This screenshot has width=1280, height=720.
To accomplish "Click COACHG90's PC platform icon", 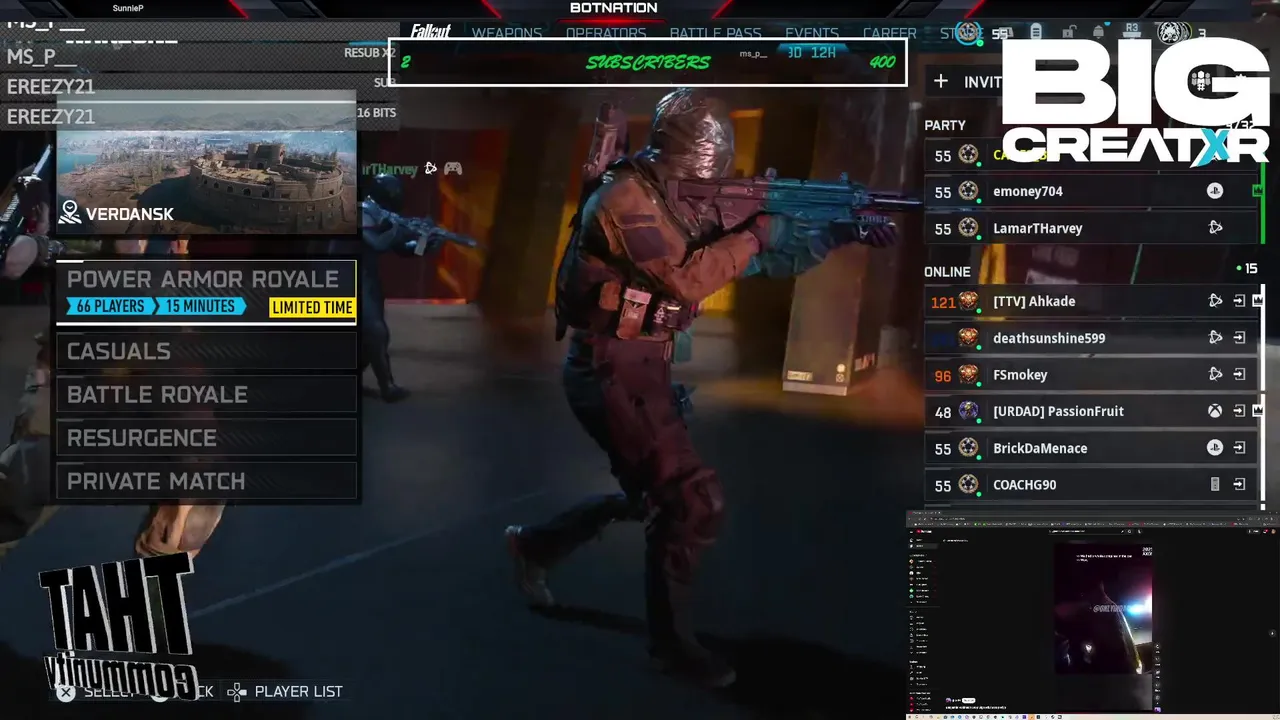I will 1215,485.
